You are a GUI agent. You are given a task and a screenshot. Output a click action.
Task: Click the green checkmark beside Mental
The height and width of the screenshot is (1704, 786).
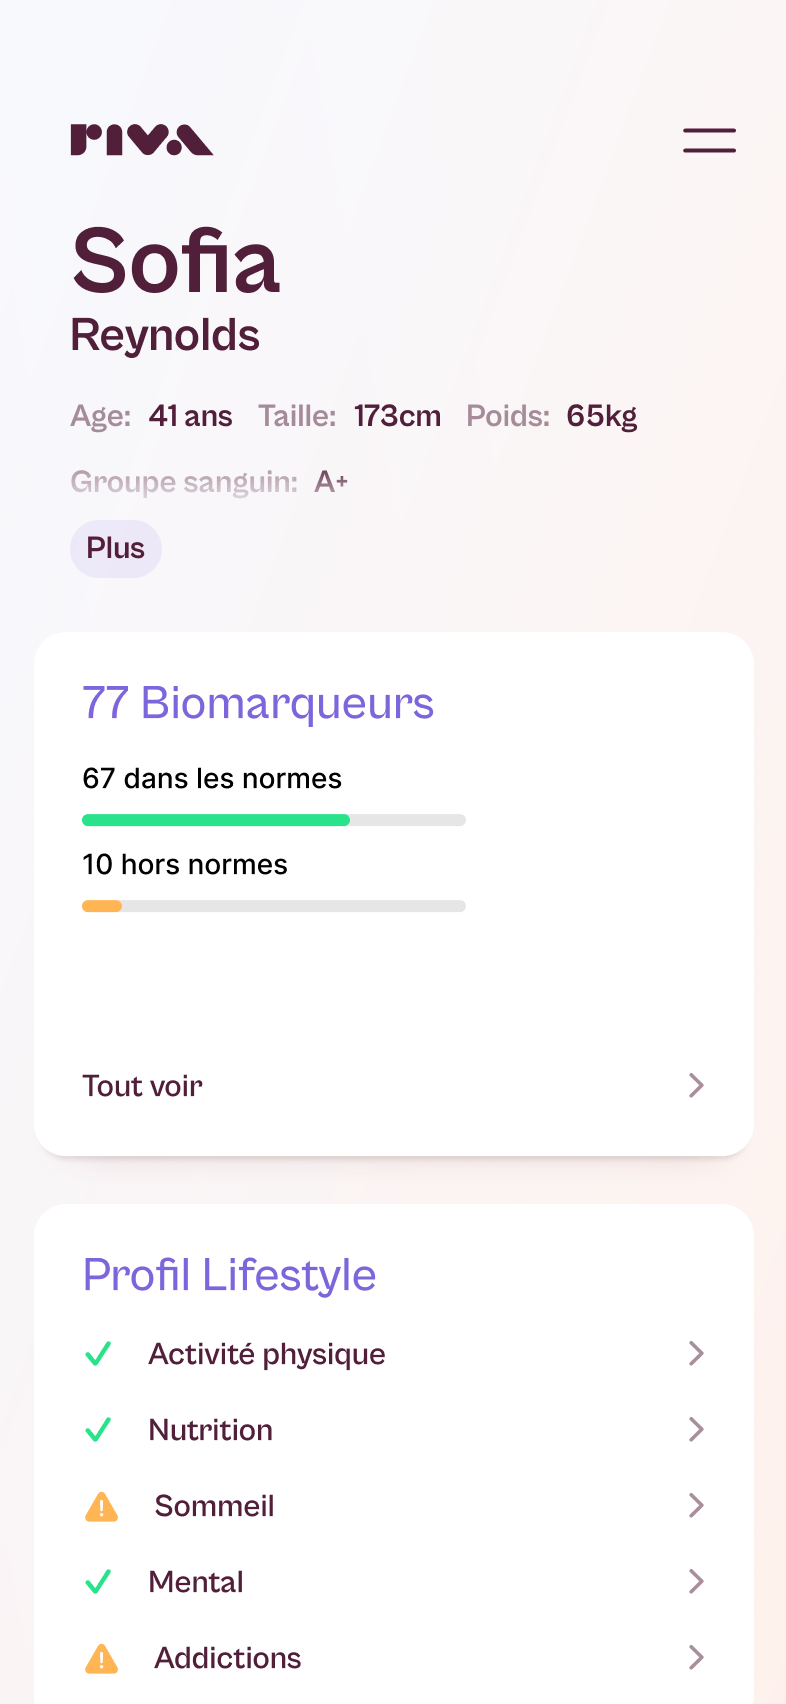98,1582
